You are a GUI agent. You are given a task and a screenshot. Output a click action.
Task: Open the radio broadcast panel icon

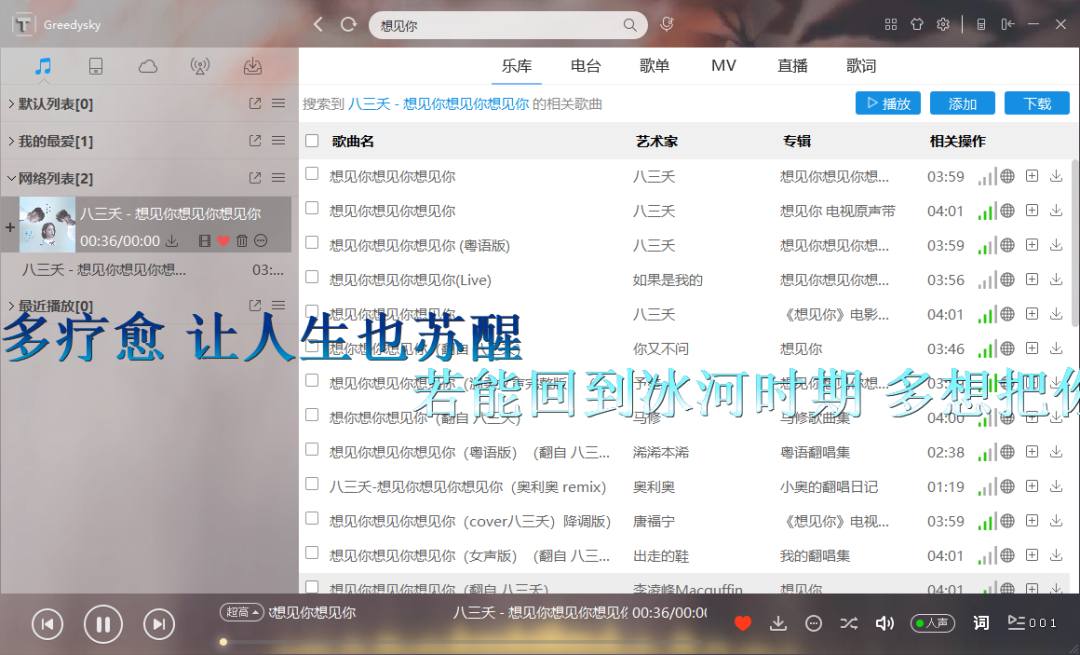click(200, 66)
